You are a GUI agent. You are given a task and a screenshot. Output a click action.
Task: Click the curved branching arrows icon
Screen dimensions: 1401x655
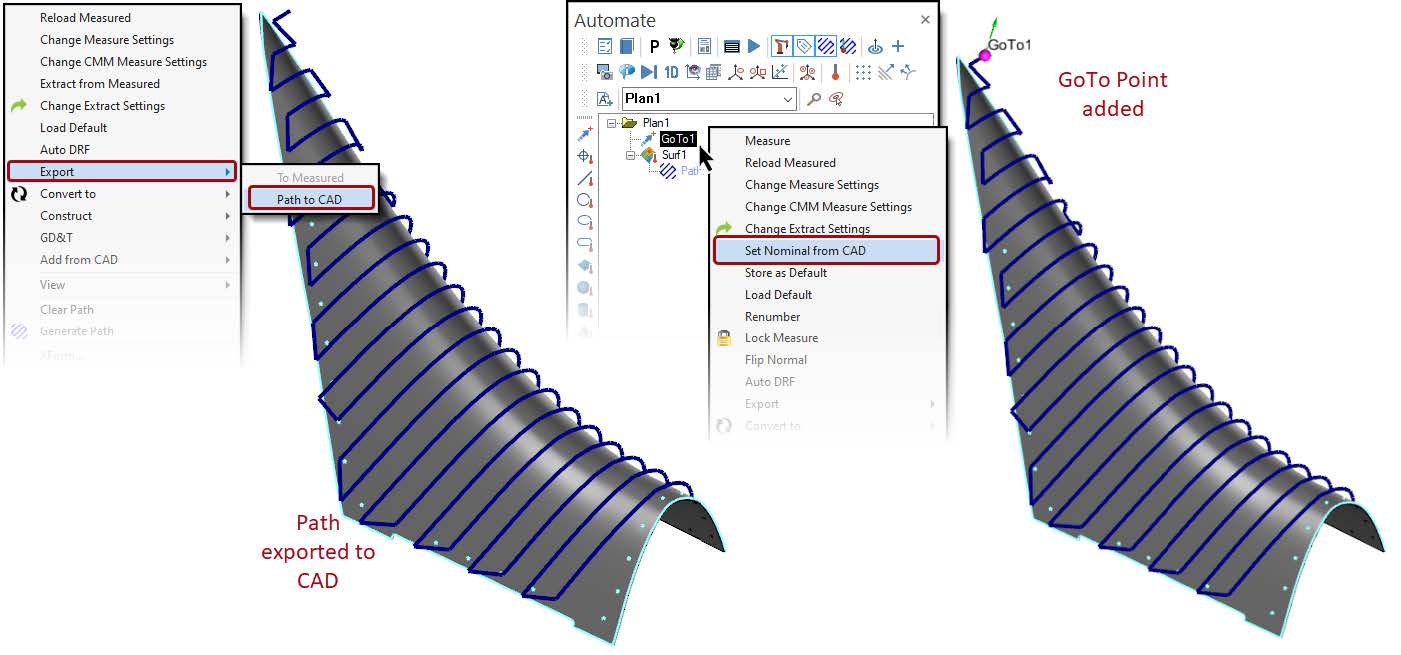coord(907,72)
